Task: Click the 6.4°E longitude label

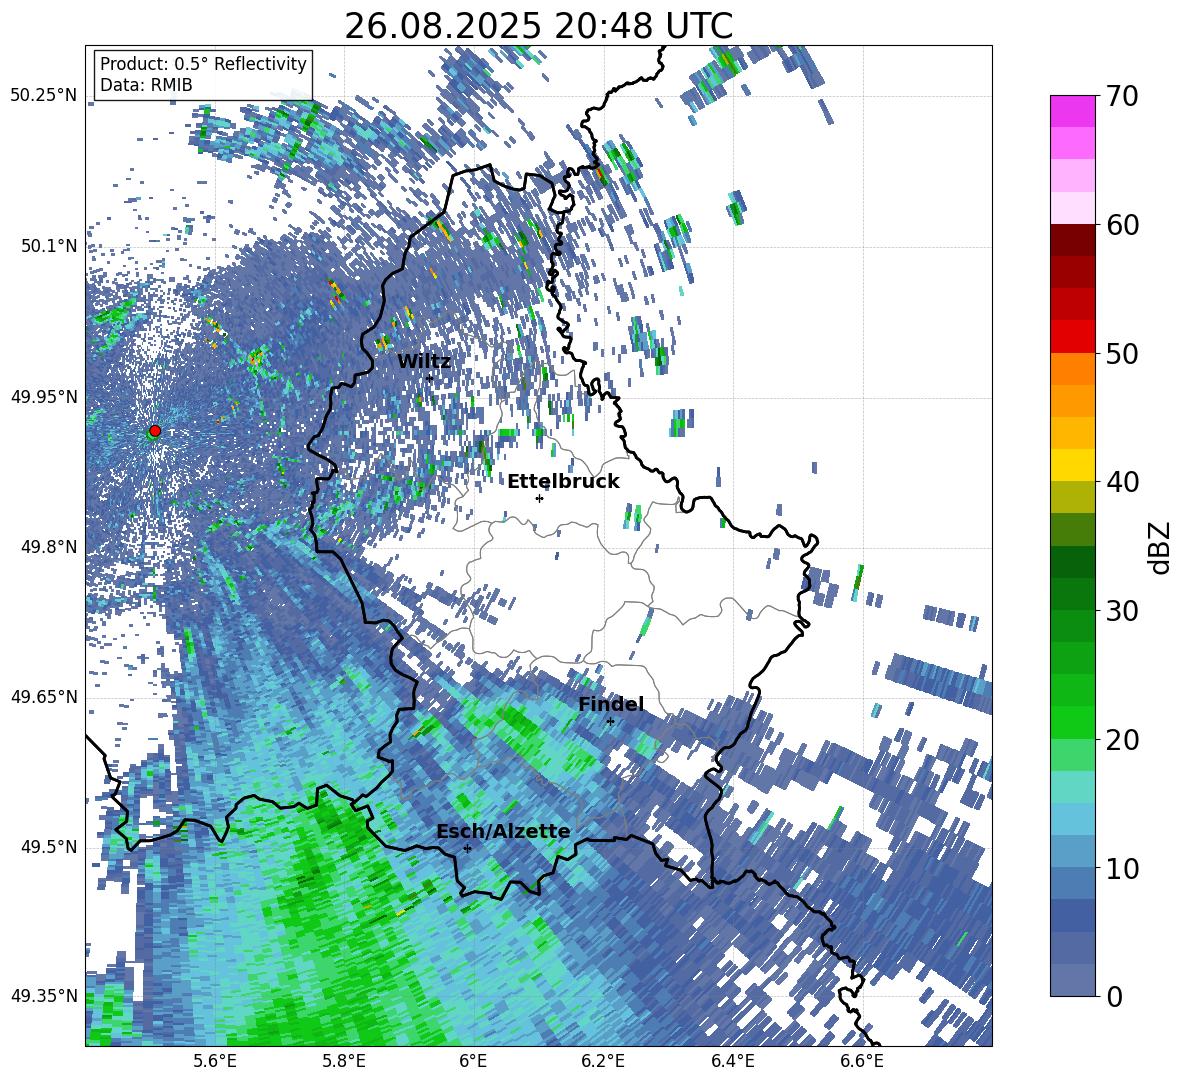Action: (x=732, y=1062)
